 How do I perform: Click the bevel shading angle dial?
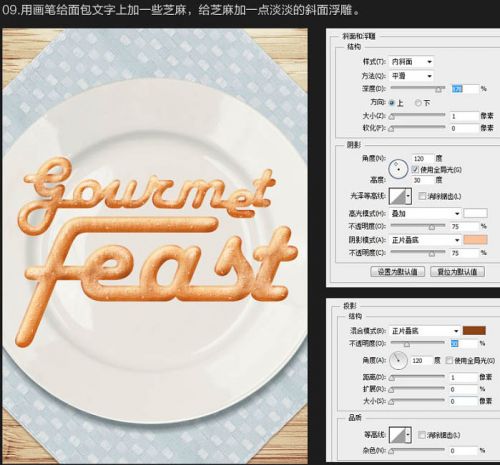[x=398, y=169]
